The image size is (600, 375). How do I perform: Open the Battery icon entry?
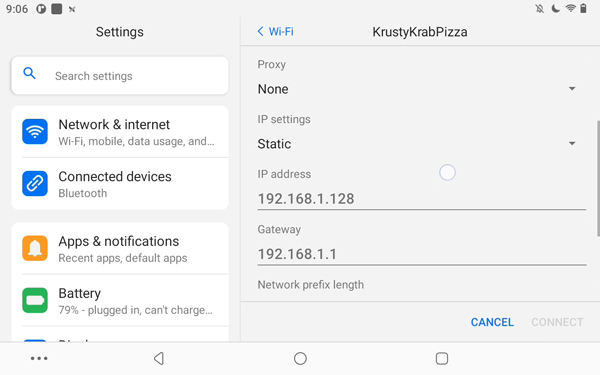35,300
